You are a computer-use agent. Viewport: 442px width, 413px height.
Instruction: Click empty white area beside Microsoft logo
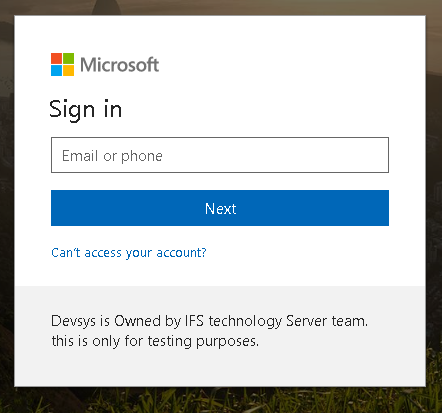283,64
